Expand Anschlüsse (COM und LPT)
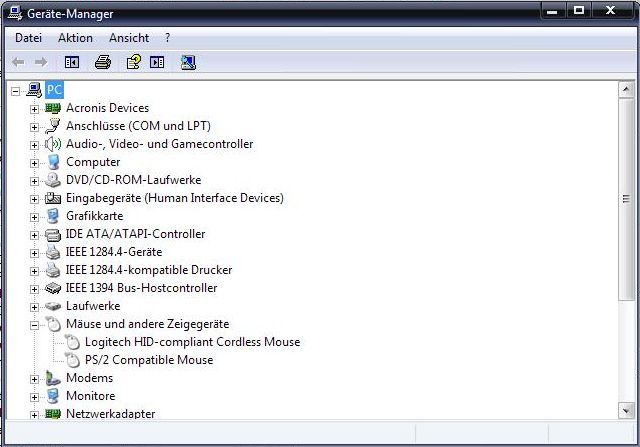640x447 pixels. pyautogui.click(x=34, y=127)
